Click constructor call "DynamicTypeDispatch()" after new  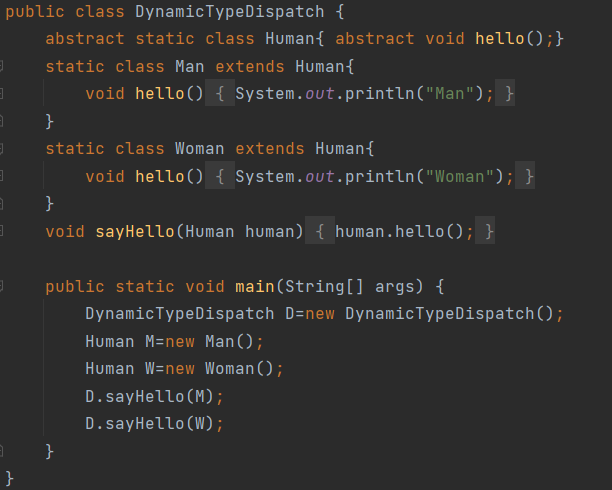[449, 314]
